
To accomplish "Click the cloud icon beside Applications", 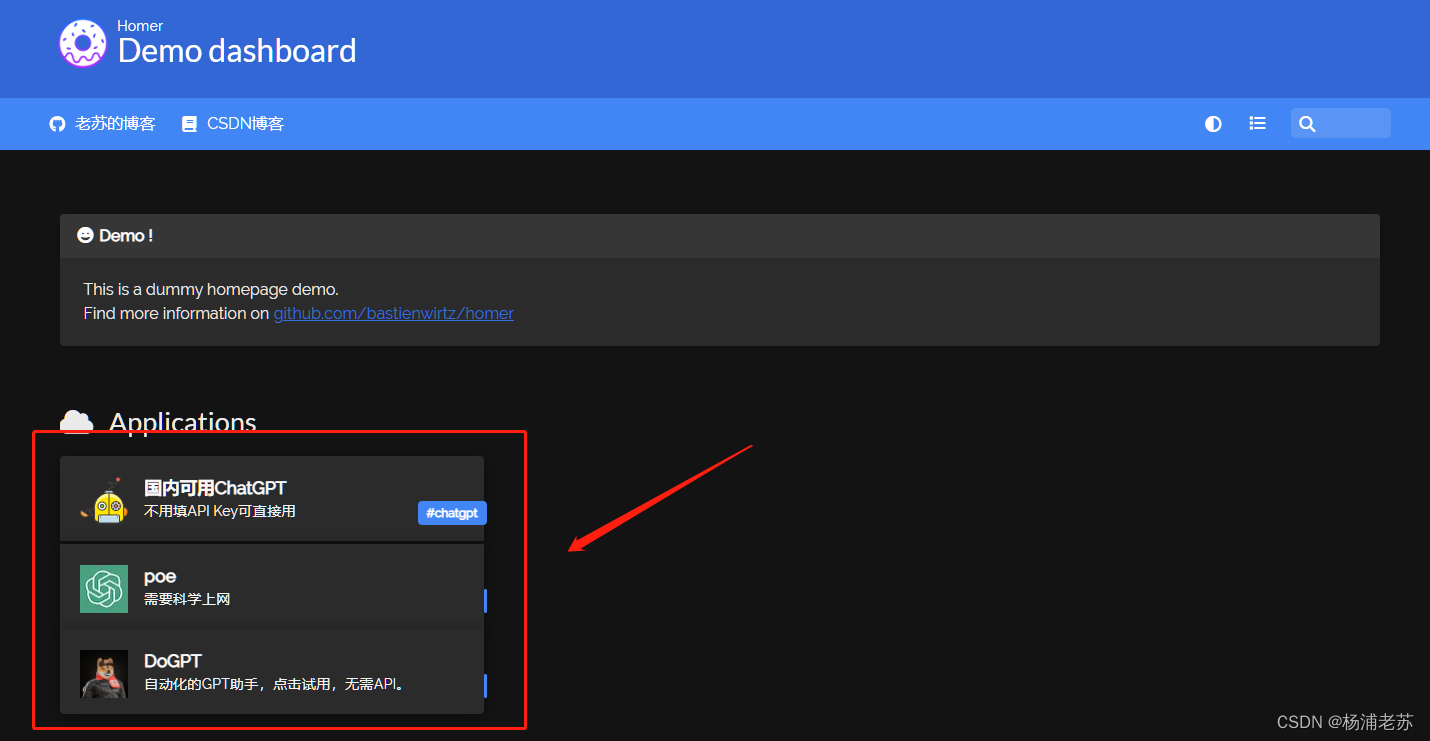I will pyautogui.click(x=77, y=423).
